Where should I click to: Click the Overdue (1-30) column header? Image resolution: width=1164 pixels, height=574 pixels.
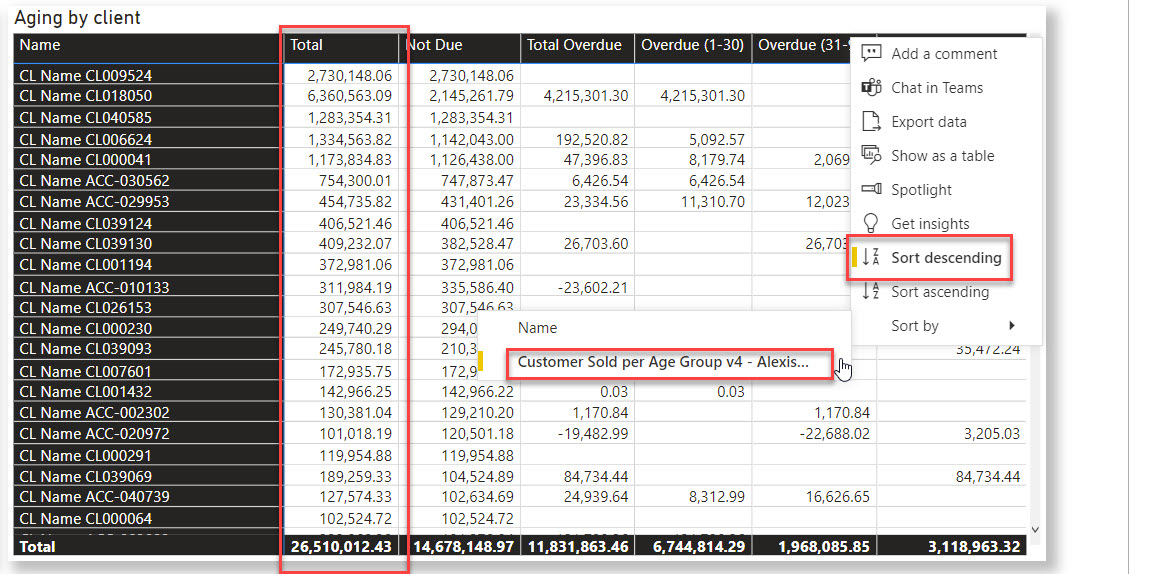click(x=693, y=47)
